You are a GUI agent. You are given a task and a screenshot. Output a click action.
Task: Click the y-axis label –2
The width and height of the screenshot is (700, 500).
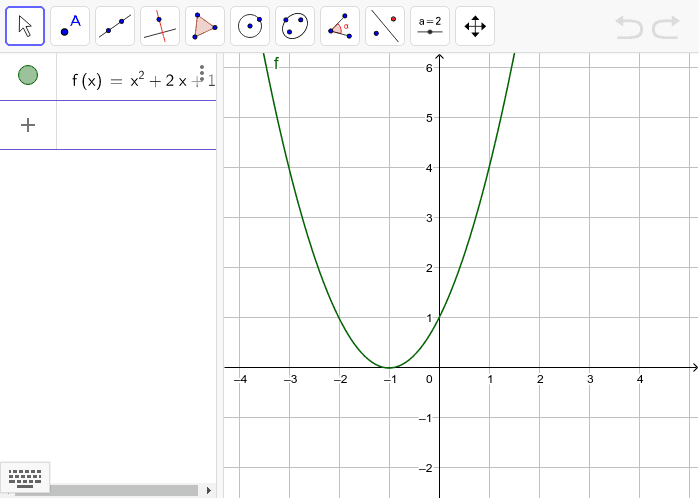click(426, 468)
